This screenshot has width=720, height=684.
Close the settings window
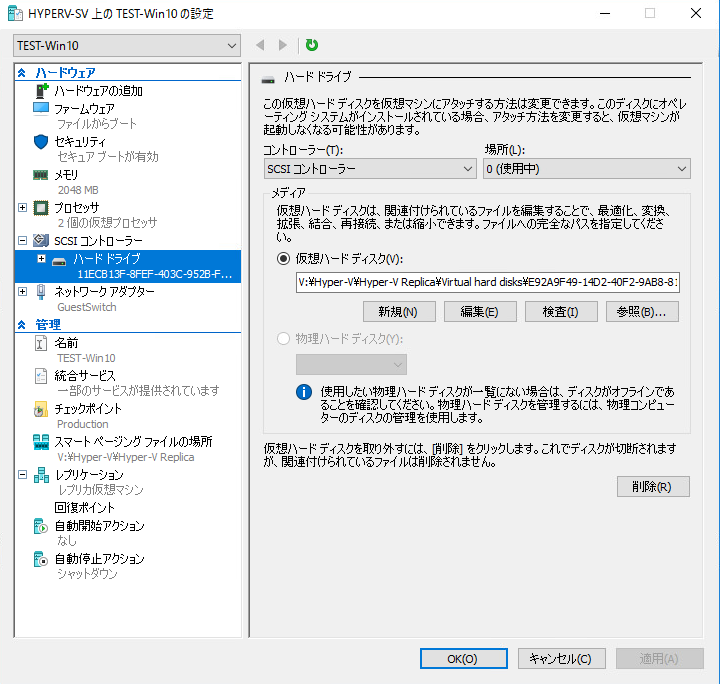696,13
